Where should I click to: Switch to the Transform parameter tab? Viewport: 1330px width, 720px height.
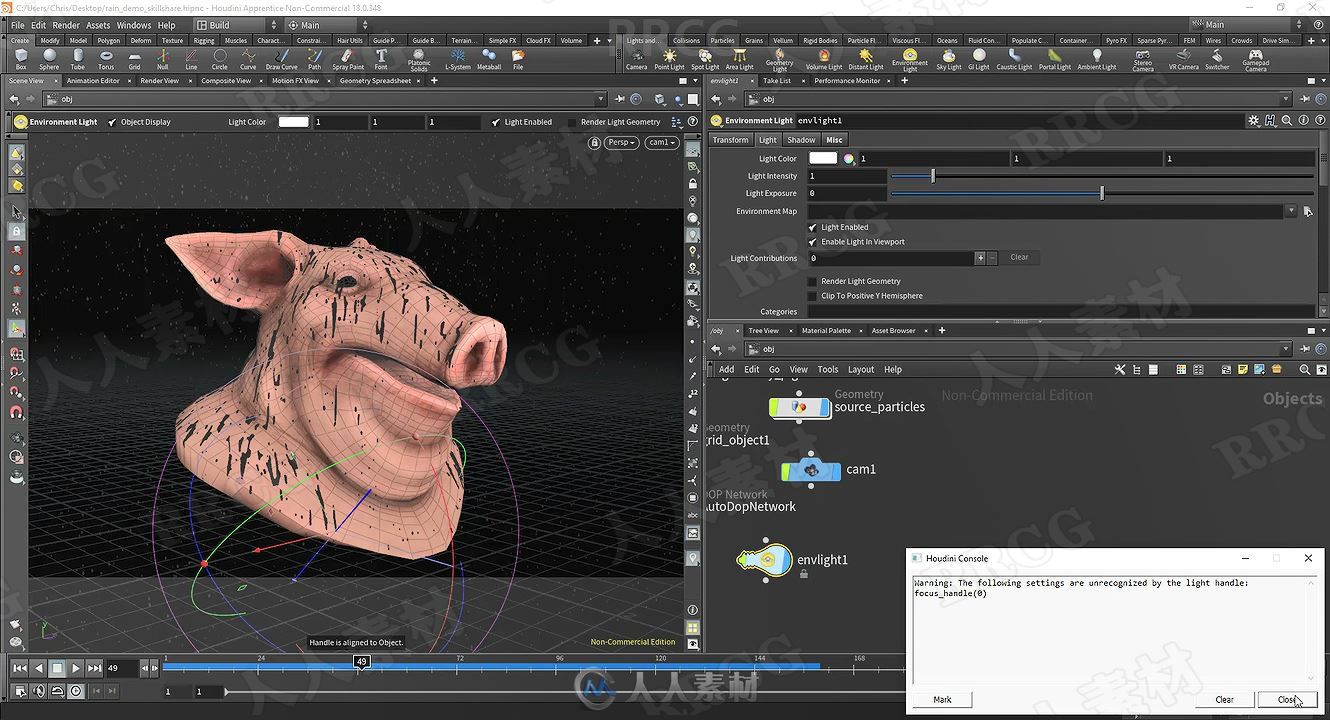coord(730,140)
